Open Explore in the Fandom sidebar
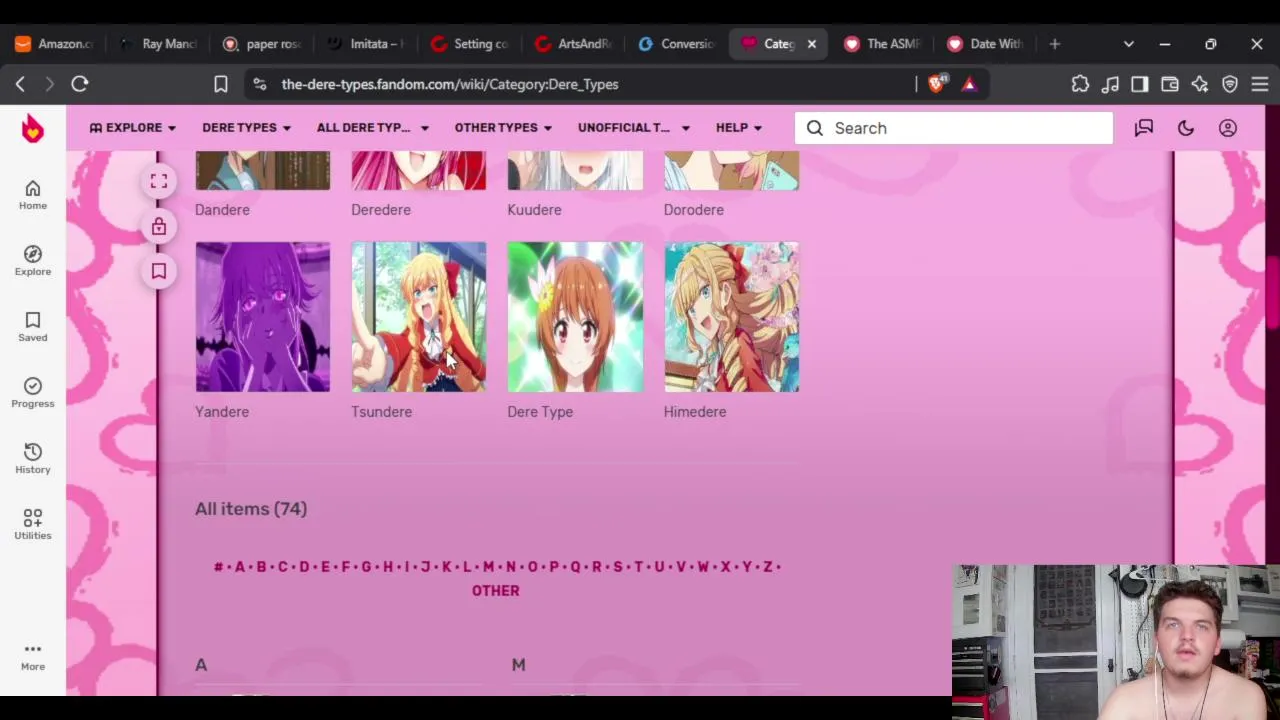Viewport: 1280px width, 720px height. (33, 260)
